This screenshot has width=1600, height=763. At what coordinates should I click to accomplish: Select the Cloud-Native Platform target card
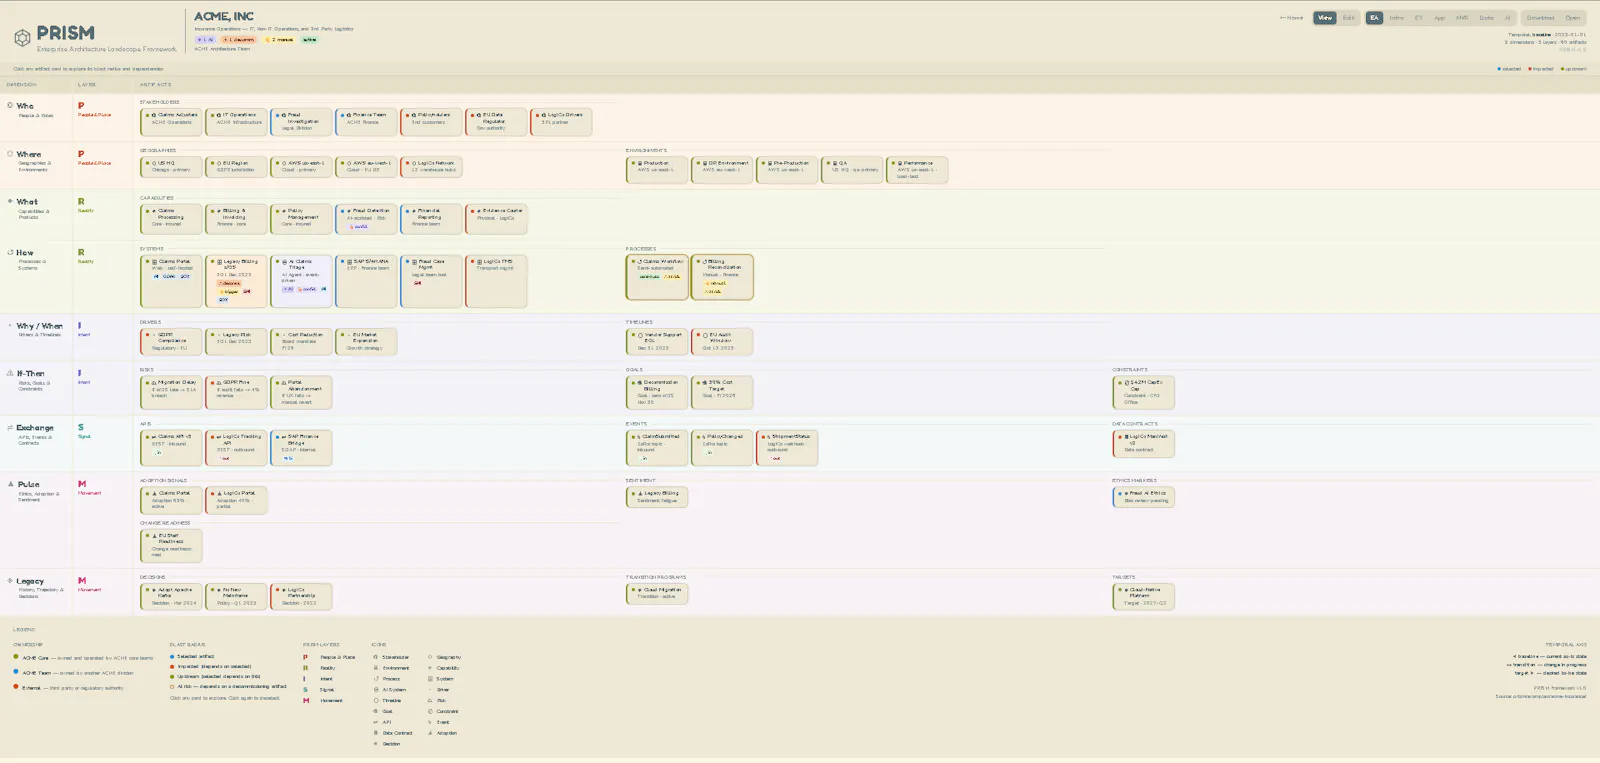(1143, 597)
